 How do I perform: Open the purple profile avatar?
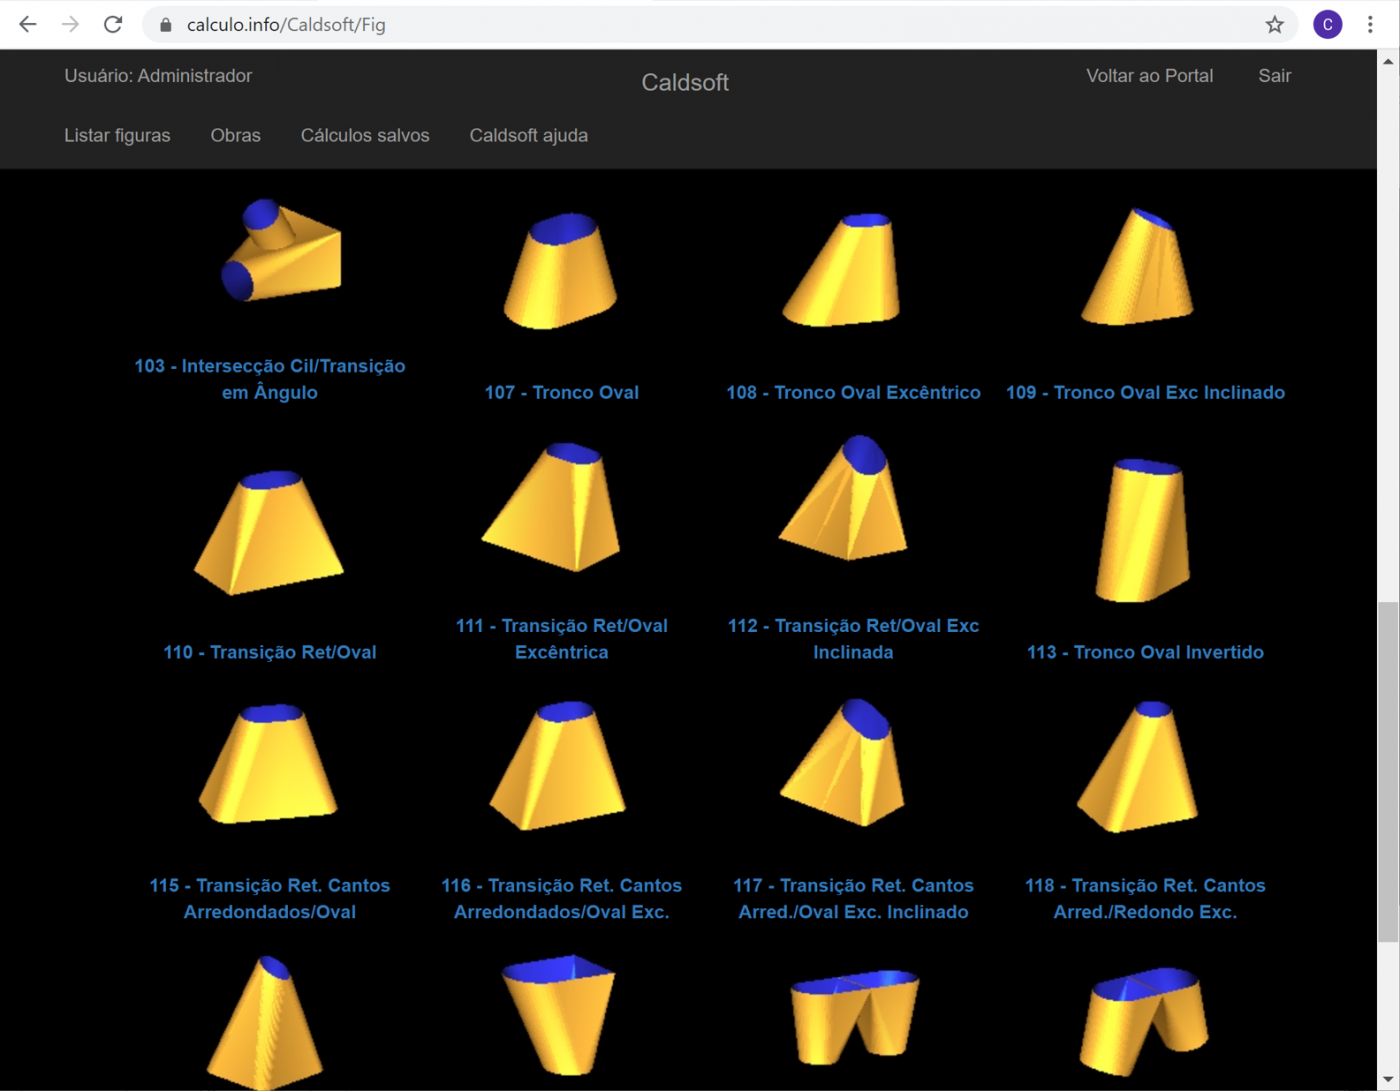point(1327,25)
